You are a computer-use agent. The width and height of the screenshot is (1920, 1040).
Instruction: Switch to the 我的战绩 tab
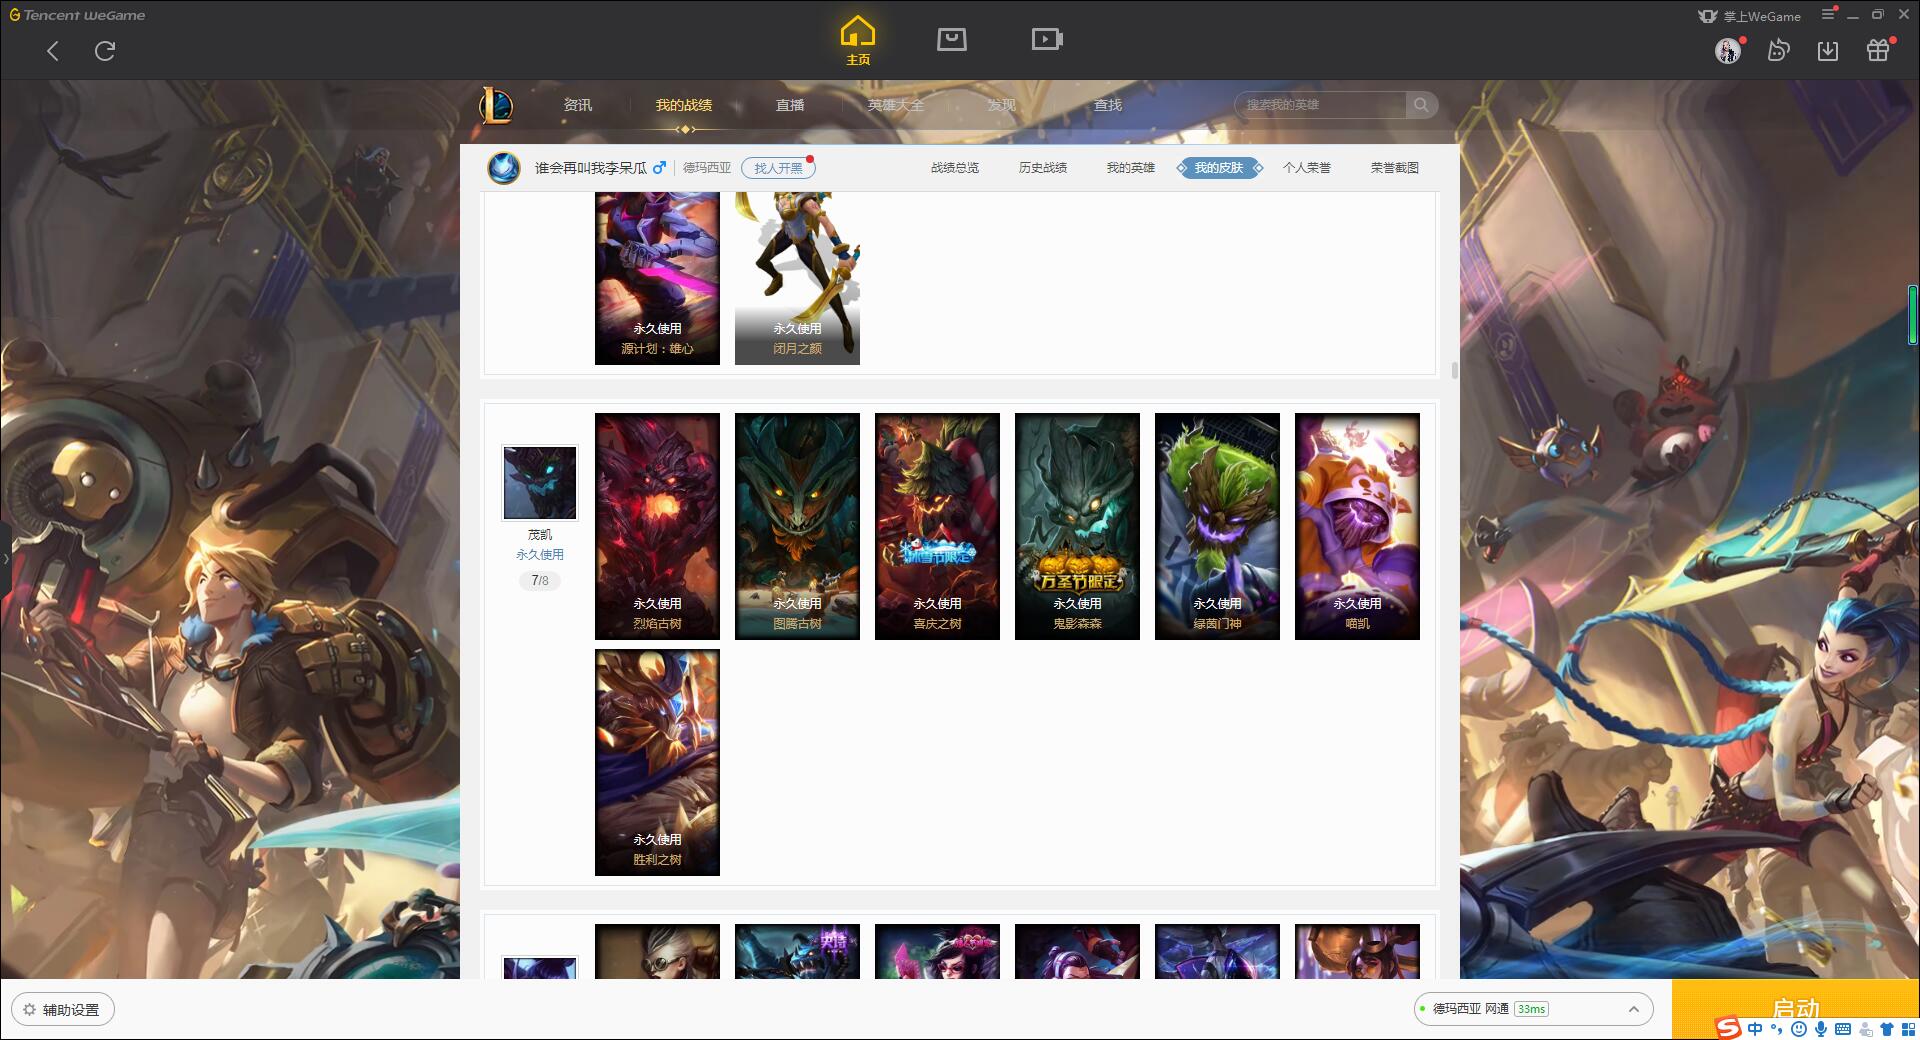(684, 105)
